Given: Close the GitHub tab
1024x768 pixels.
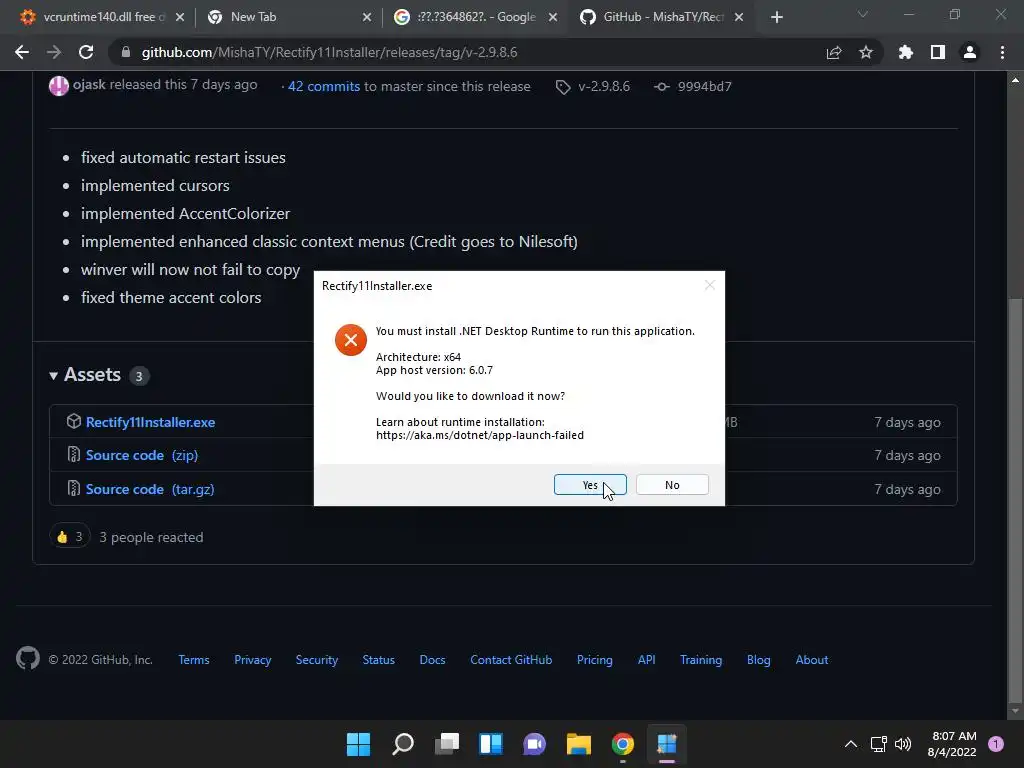Looking at the screenshot, I should (739, 17).
